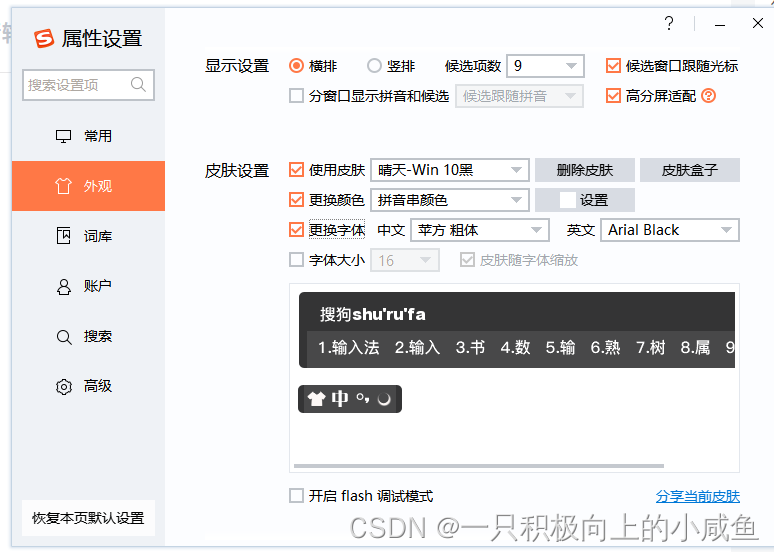Image resolution: width=774 pixels, height=552 pixels.
Task: Open the 候选项数 dropdown showing 9
Action: click(x=545, y=66)
